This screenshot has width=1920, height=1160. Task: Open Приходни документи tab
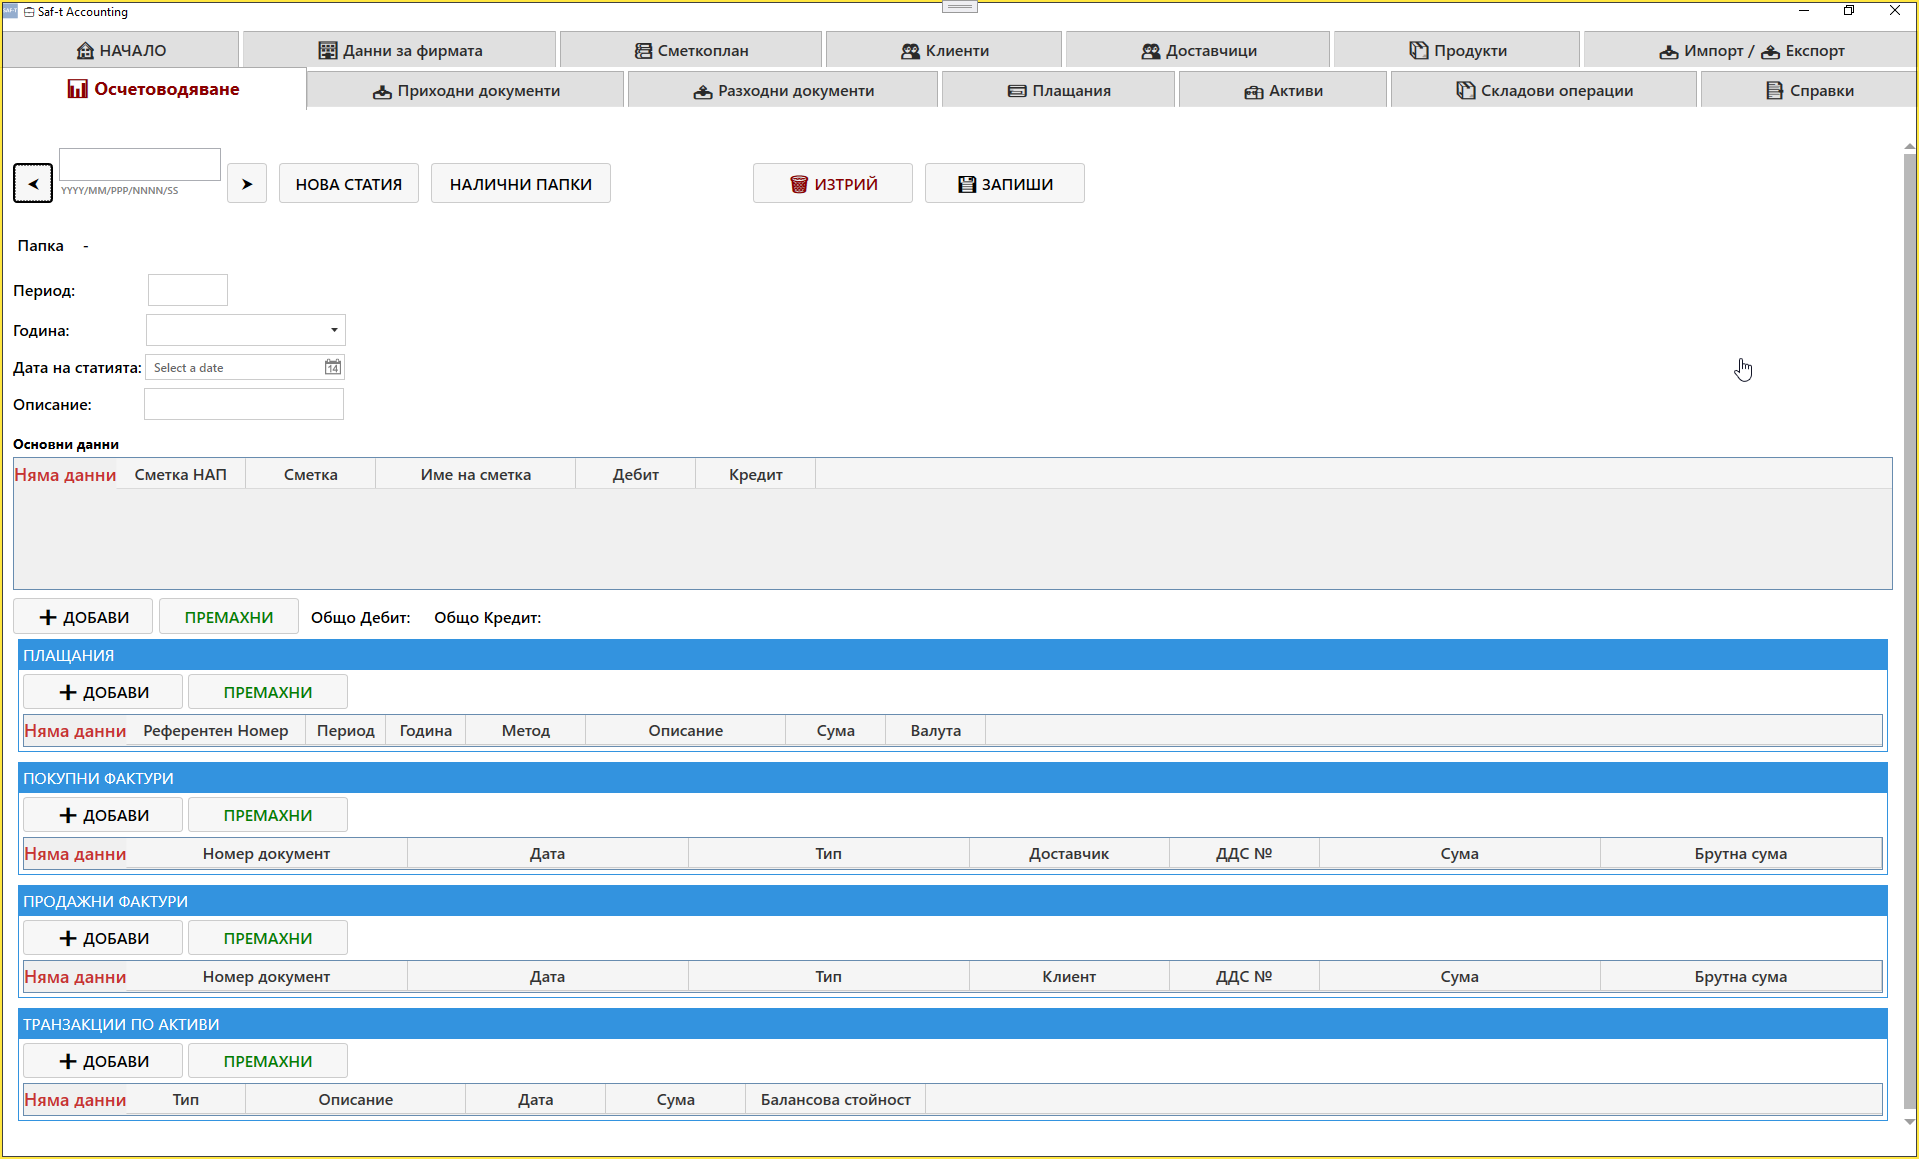click(x=466, y=90)
